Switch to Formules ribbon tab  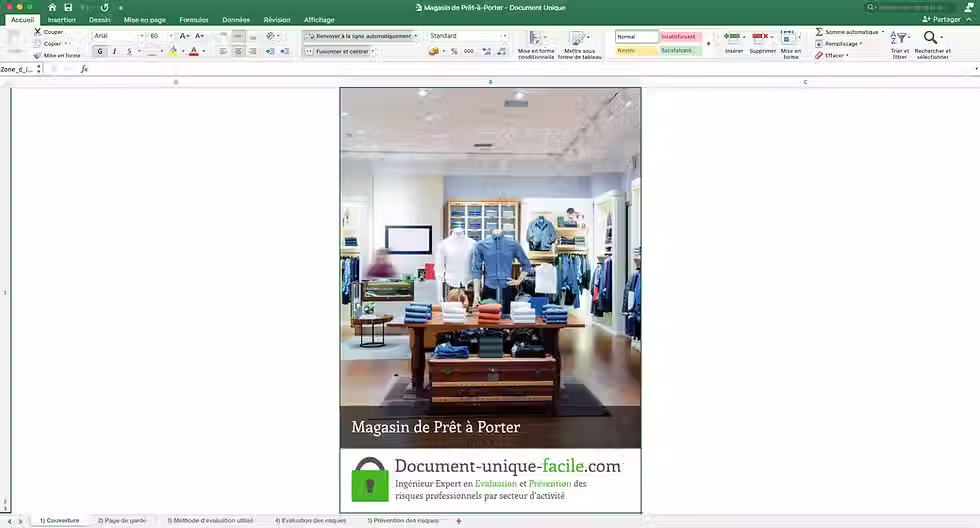(194, 20)
